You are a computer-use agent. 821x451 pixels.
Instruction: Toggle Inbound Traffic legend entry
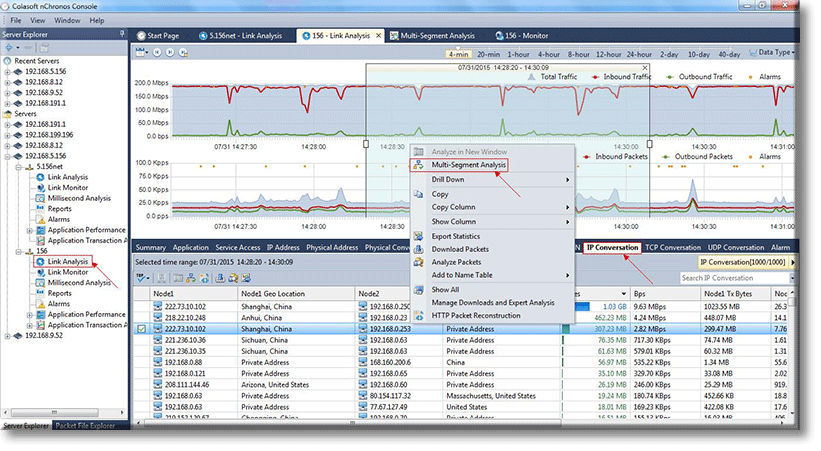point(621,76)
